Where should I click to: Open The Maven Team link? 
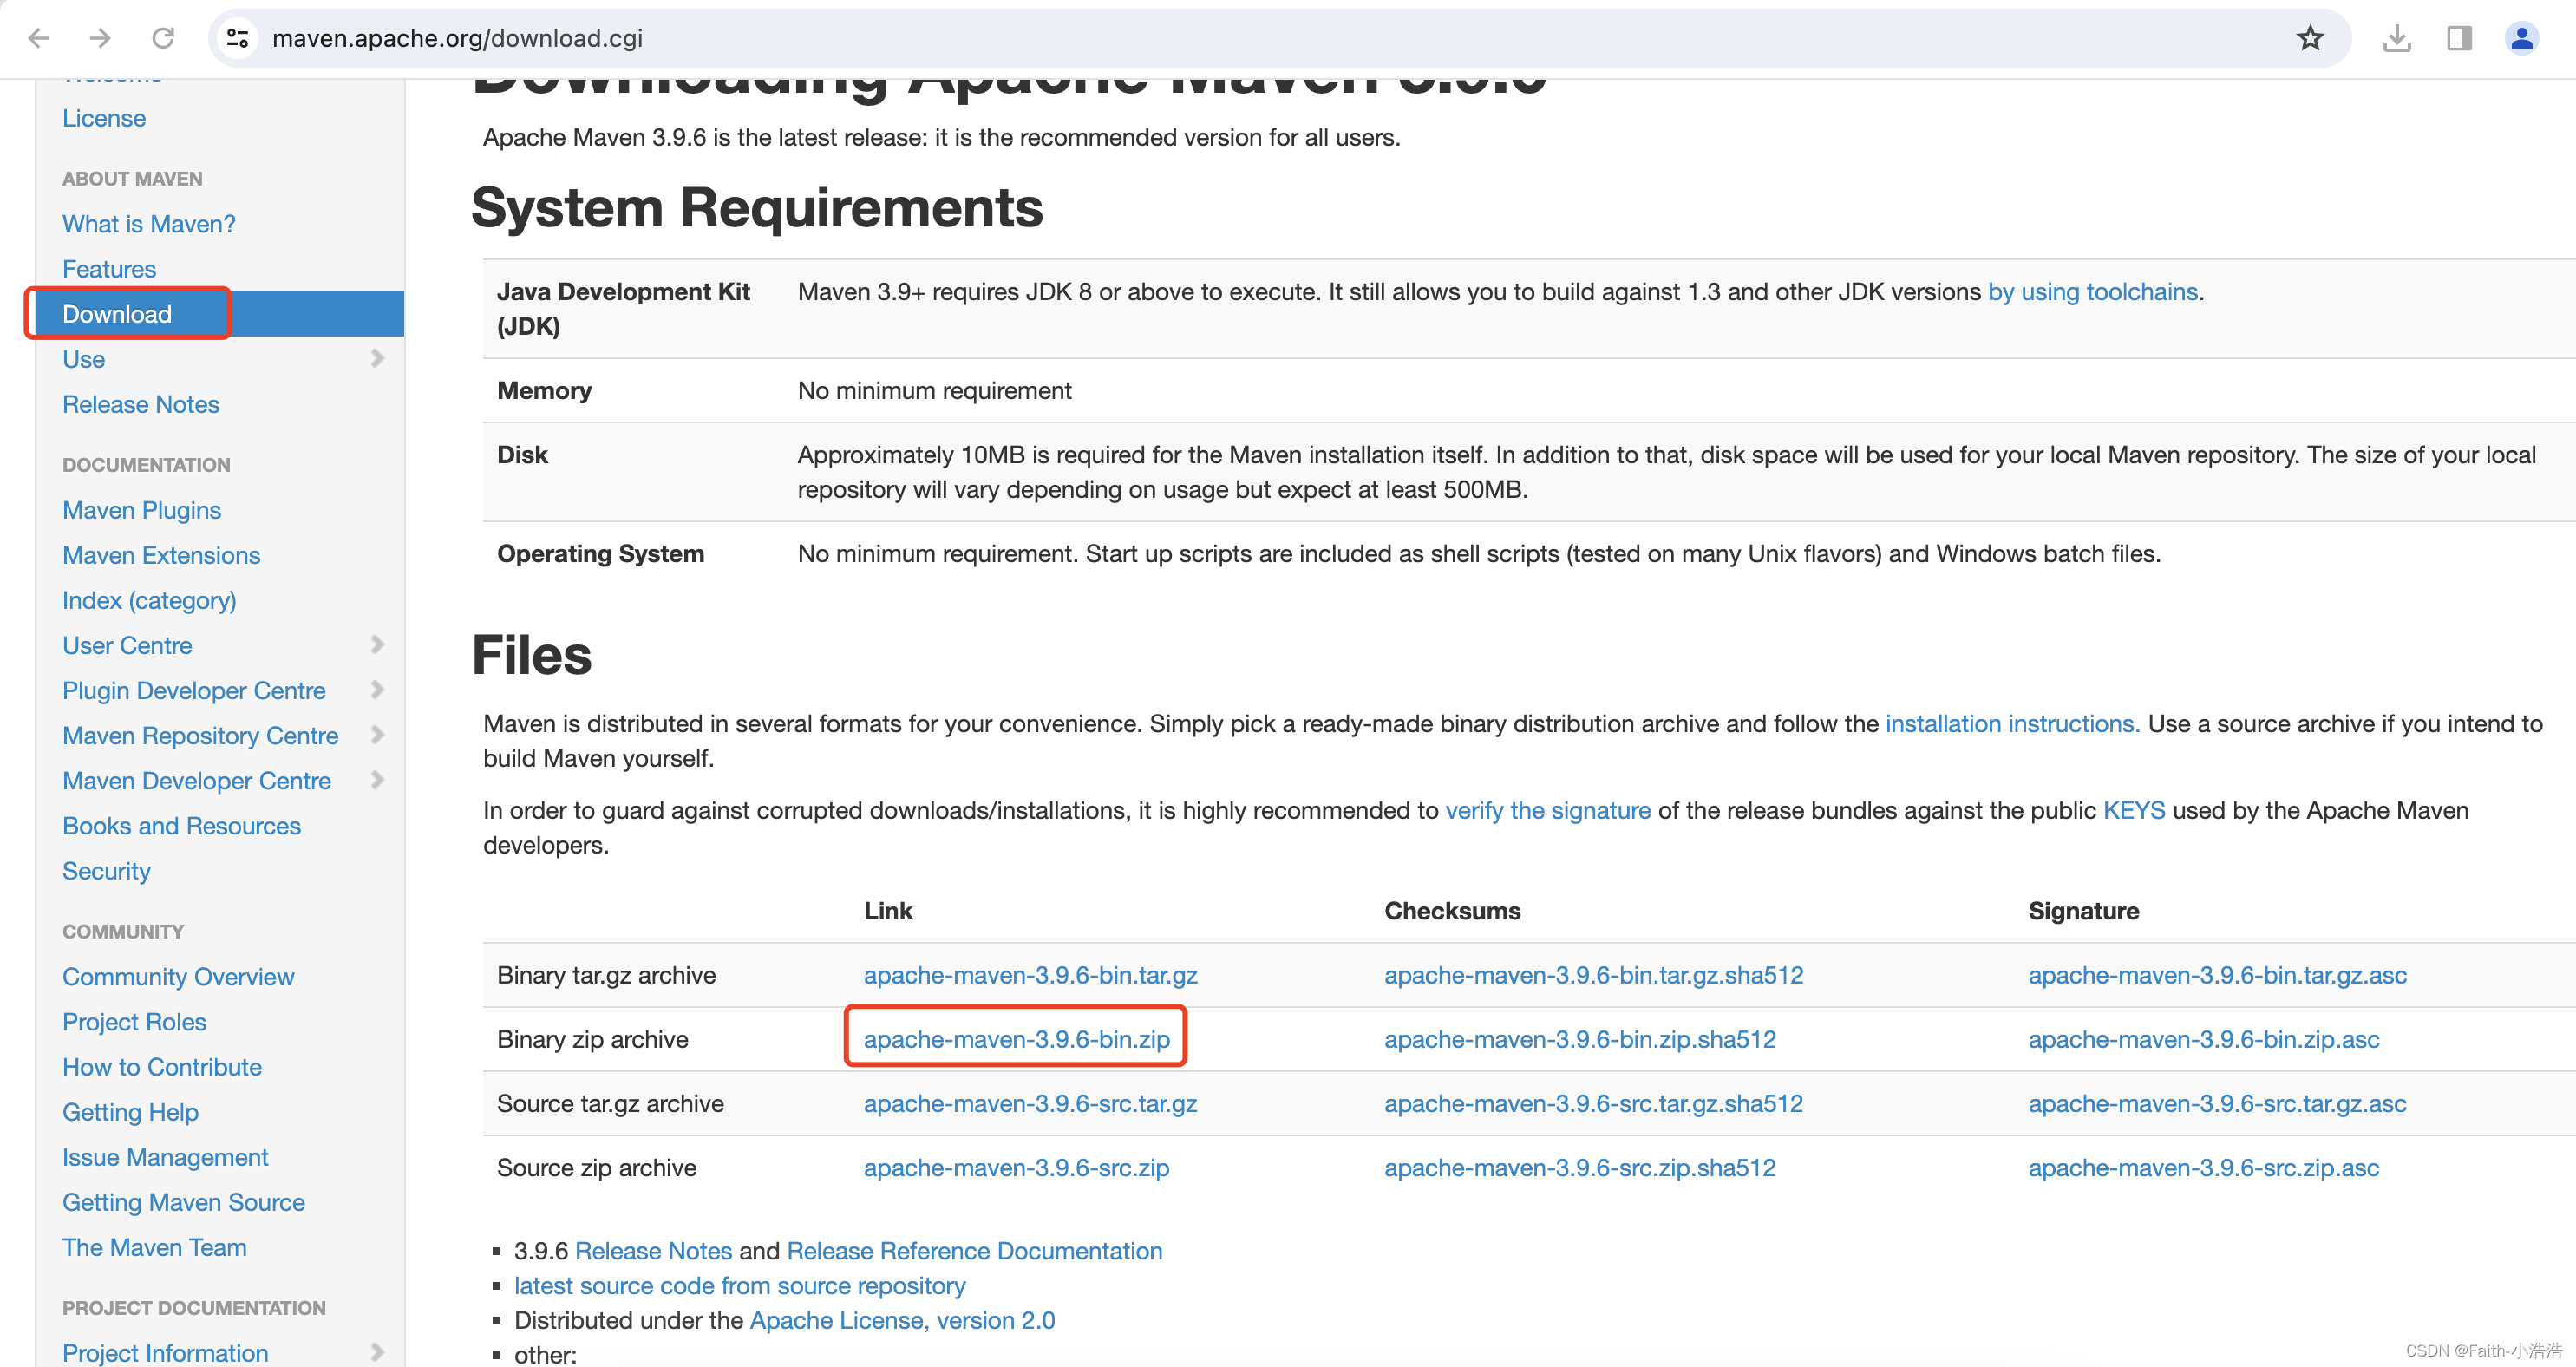click(x=154, y=1246)
